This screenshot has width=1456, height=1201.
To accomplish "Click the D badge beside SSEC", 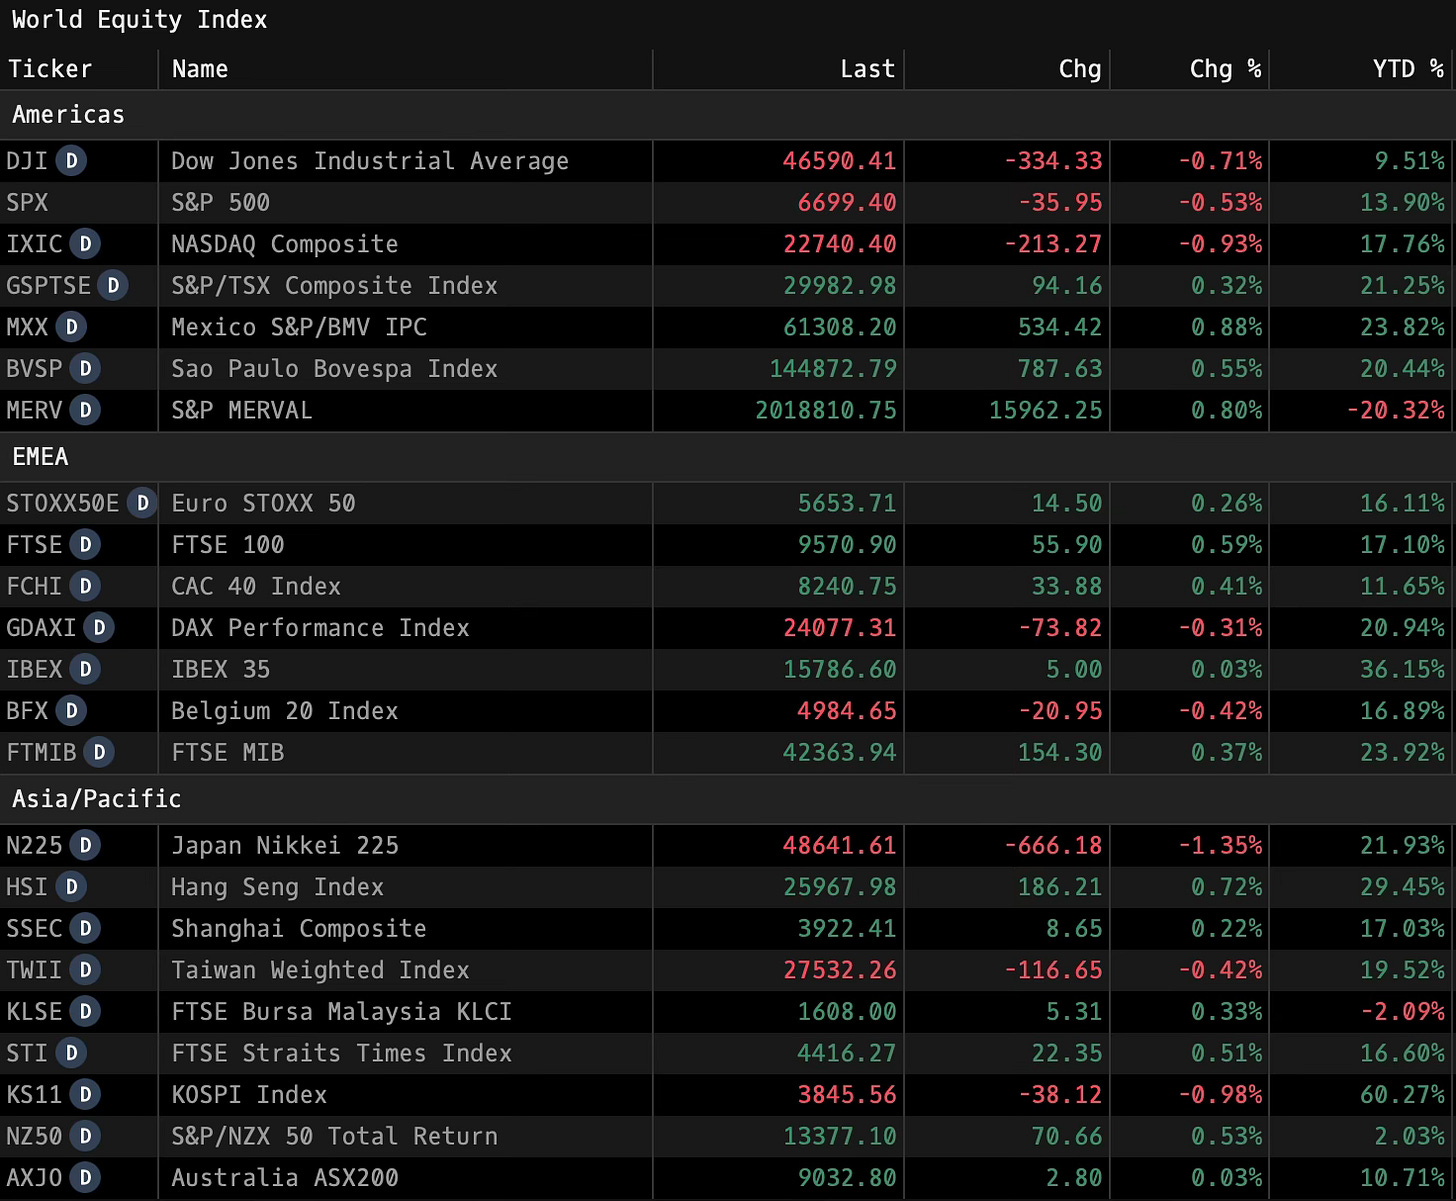I will 86,929.
